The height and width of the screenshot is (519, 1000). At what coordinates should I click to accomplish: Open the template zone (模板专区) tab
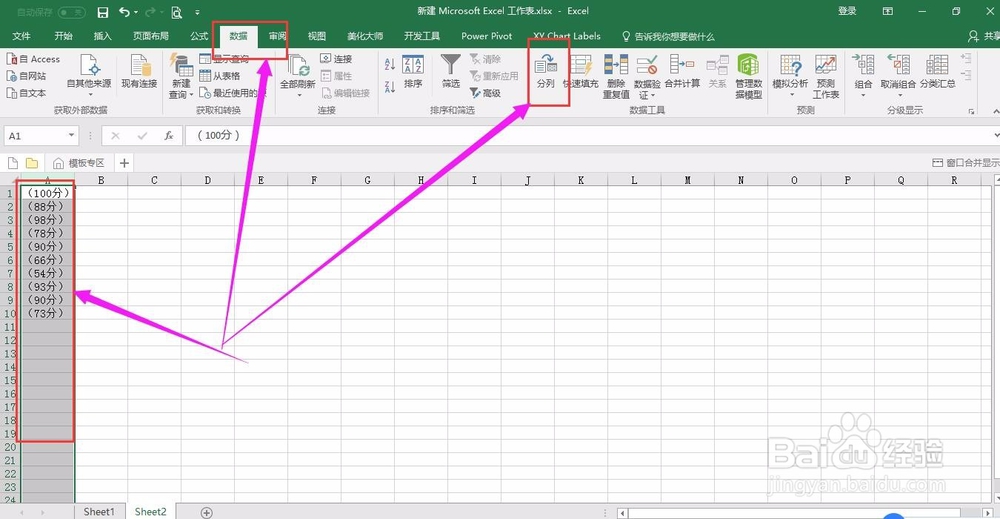tap(79, 163)
